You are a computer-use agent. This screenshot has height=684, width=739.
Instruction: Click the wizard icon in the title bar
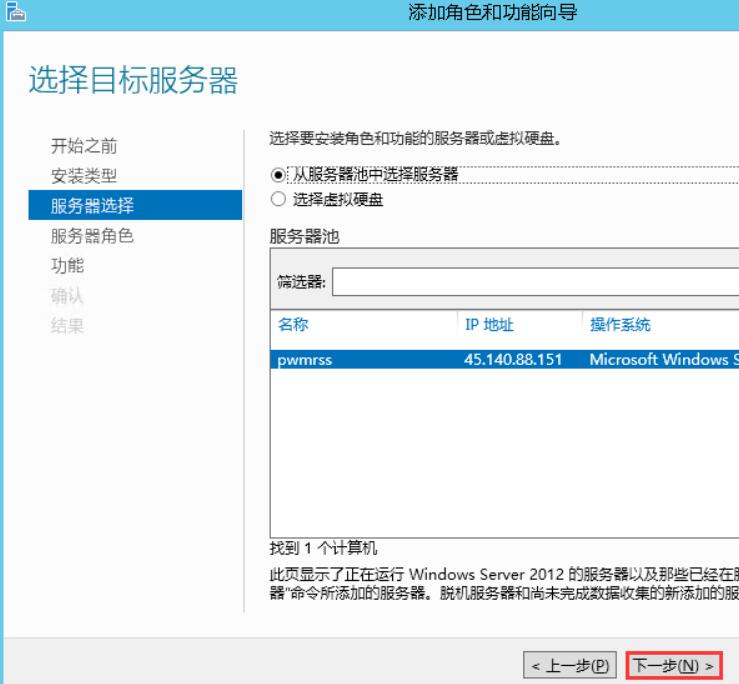(x=16, y=12)
